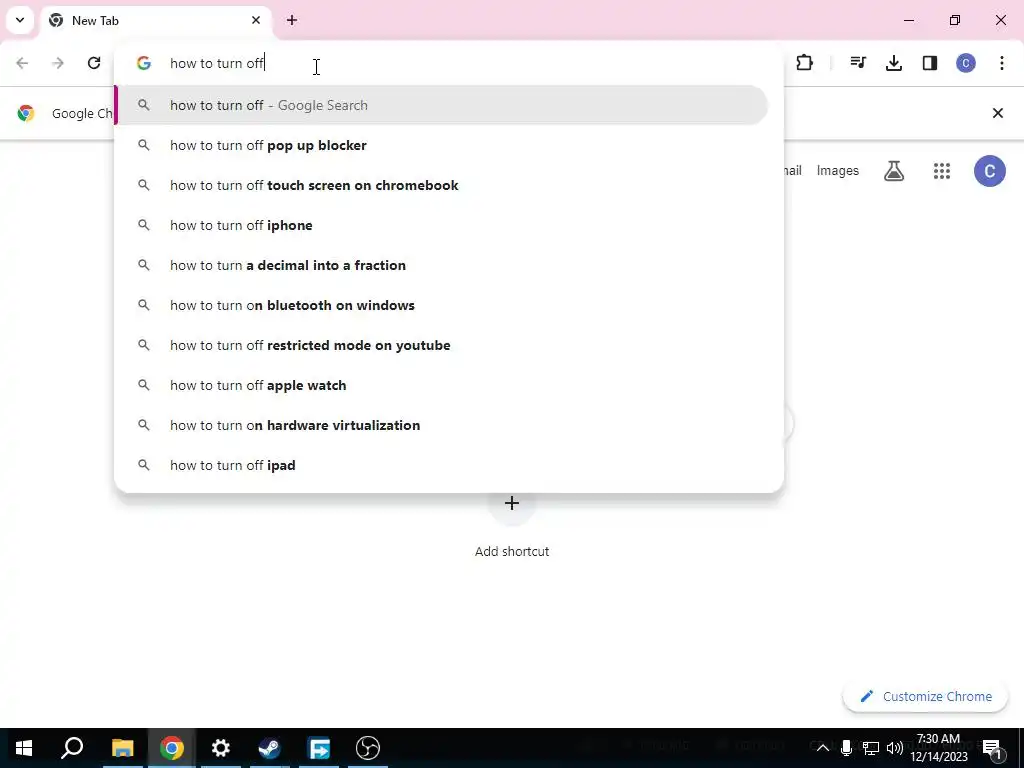The width and height of the screenshot is (1024, 768).
Task: Choose "how to turn off iphone" suggestion
Action: point(441,225)
